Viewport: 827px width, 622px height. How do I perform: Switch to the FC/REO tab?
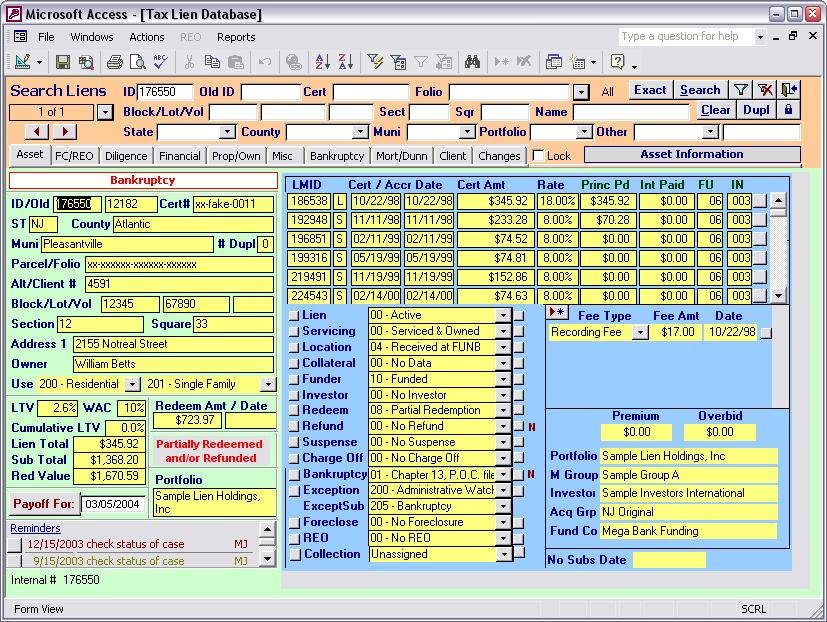pos(74,156)
